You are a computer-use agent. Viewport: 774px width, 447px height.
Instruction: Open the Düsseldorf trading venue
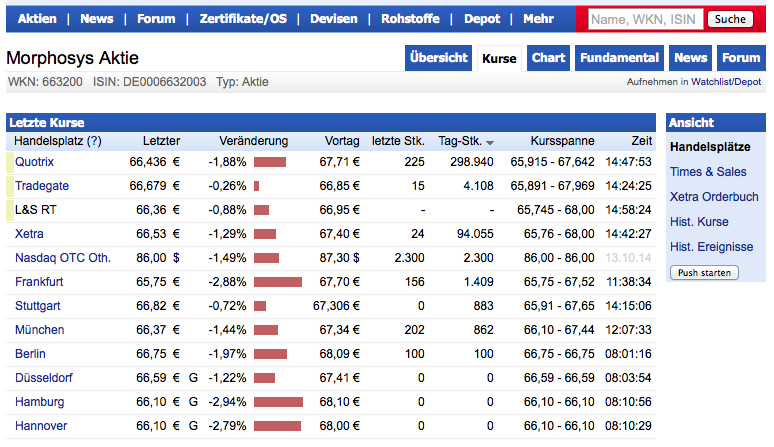(x=43, y=378)
